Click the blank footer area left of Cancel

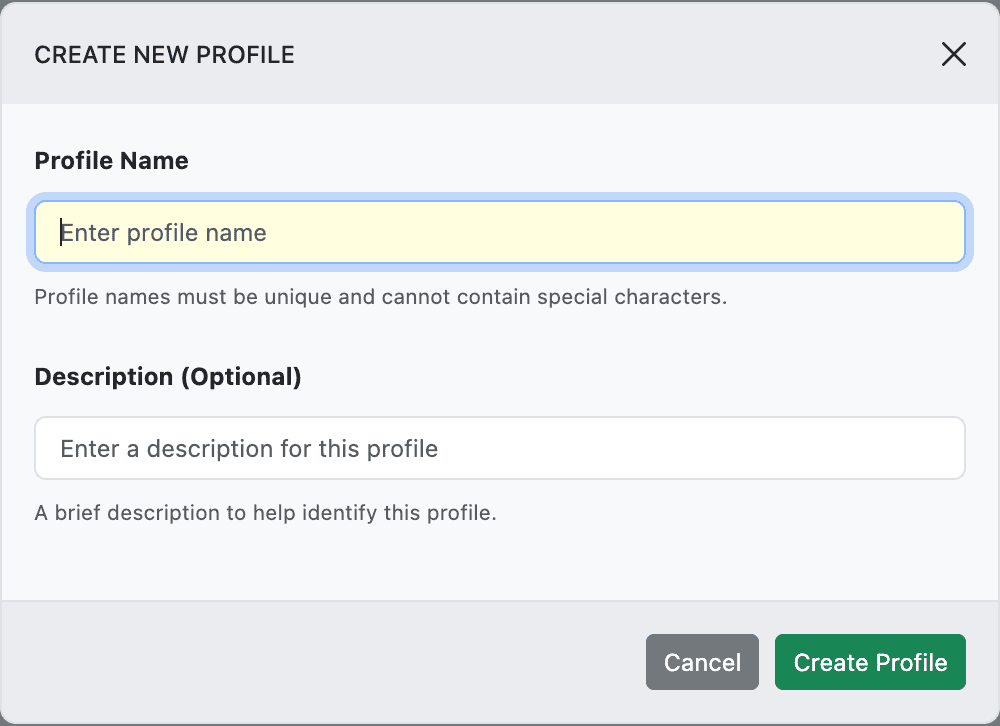pos(320,662)
